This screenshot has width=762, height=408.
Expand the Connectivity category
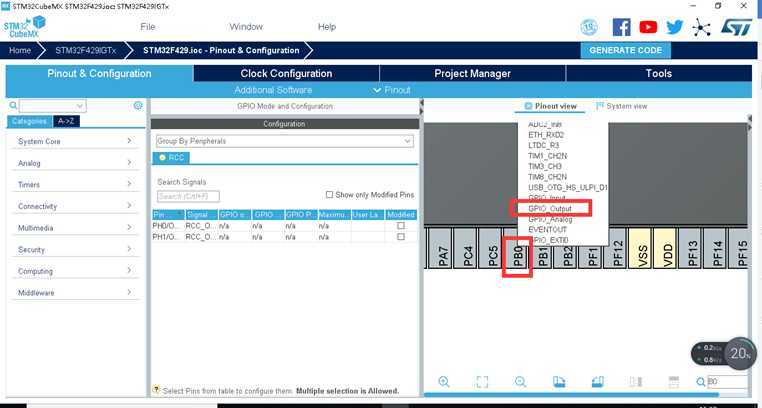coord(75,206)
